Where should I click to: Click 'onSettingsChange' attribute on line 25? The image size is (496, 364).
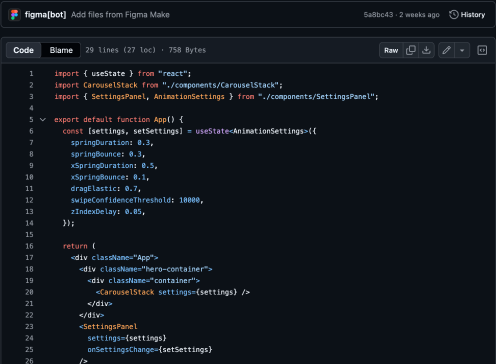[x=121, y=350]
